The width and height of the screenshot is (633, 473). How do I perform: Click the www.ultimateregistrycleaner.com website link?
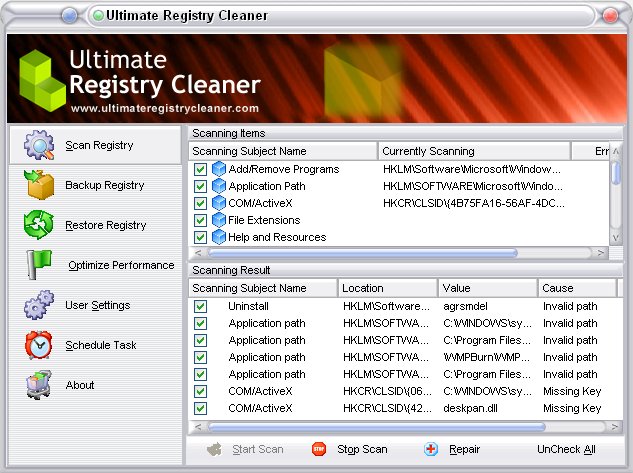click(x=165, y=108)
